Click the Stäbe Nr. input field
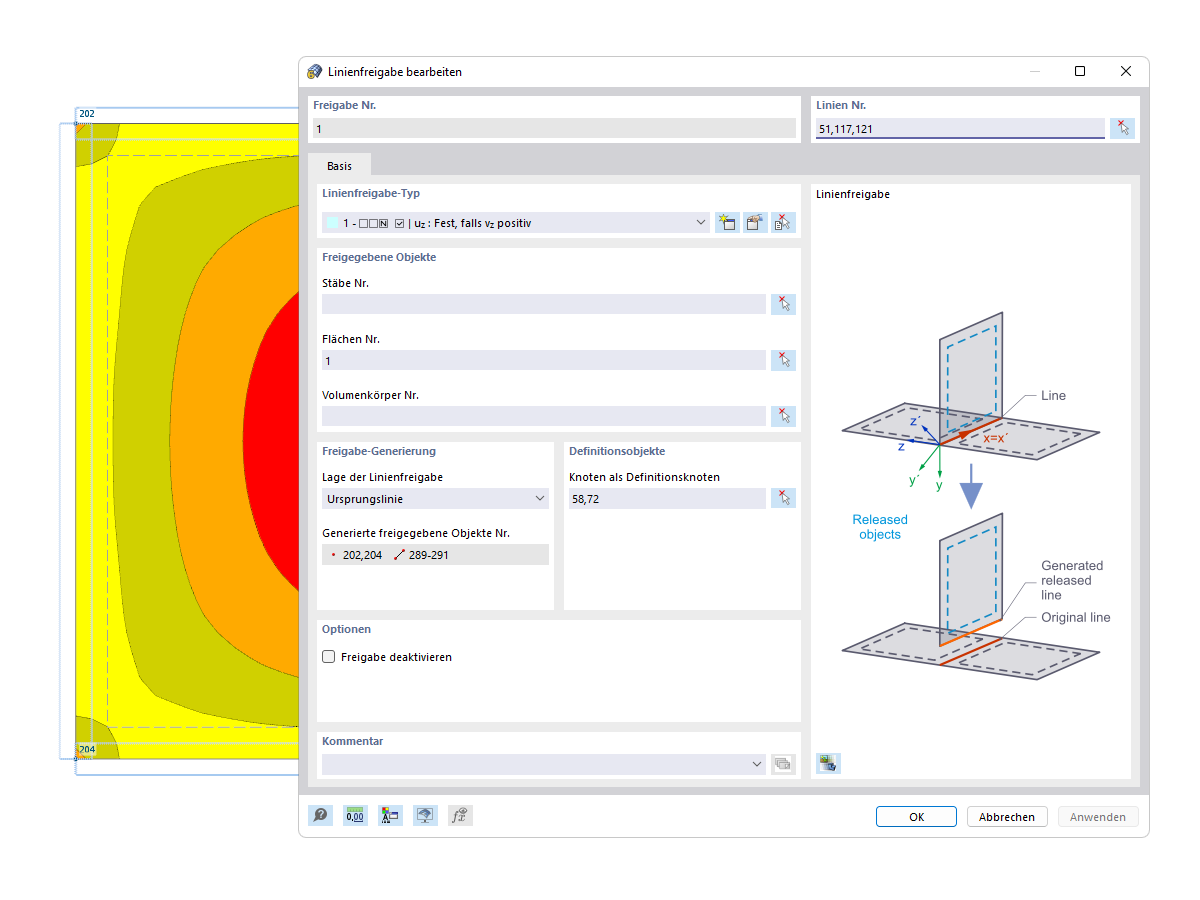 pos(544,304)
